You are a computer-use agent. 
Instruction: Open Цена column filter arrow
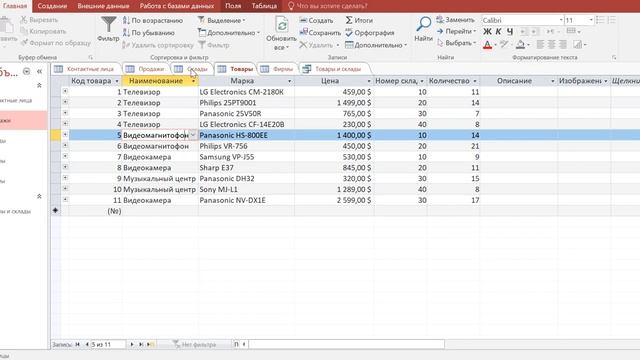point(369,81)
